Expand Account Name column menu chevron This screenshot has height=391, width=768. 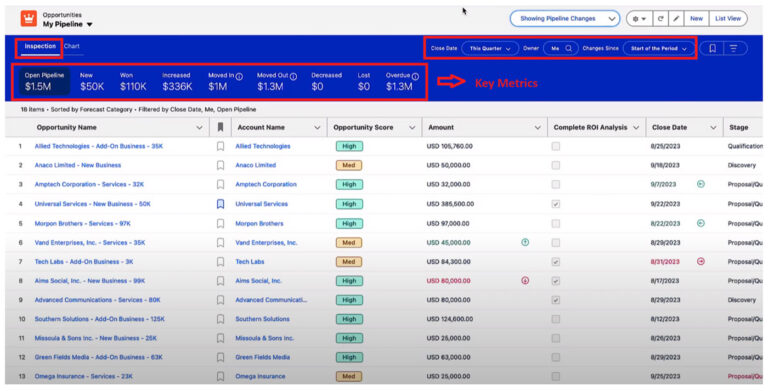coord(317,127)
